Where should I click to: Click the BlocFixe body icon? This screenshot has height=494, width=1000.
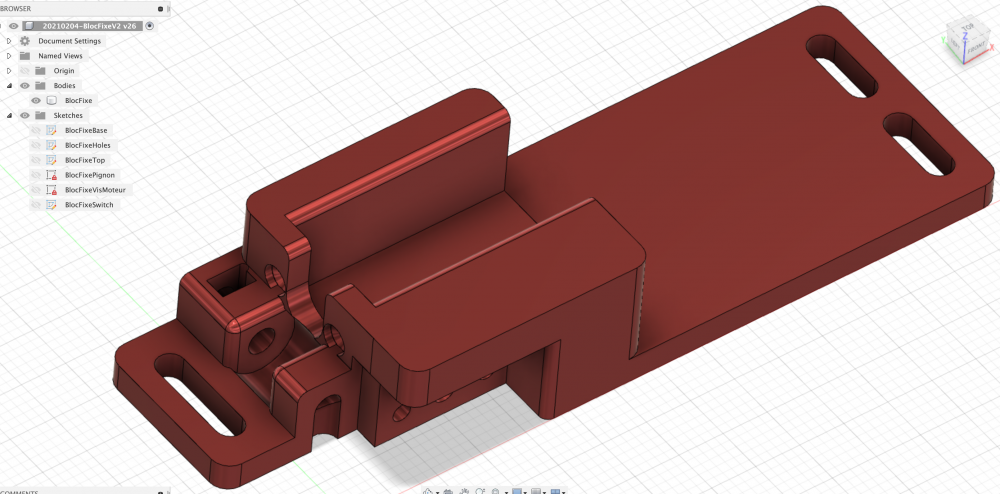[x=51, y=101]
